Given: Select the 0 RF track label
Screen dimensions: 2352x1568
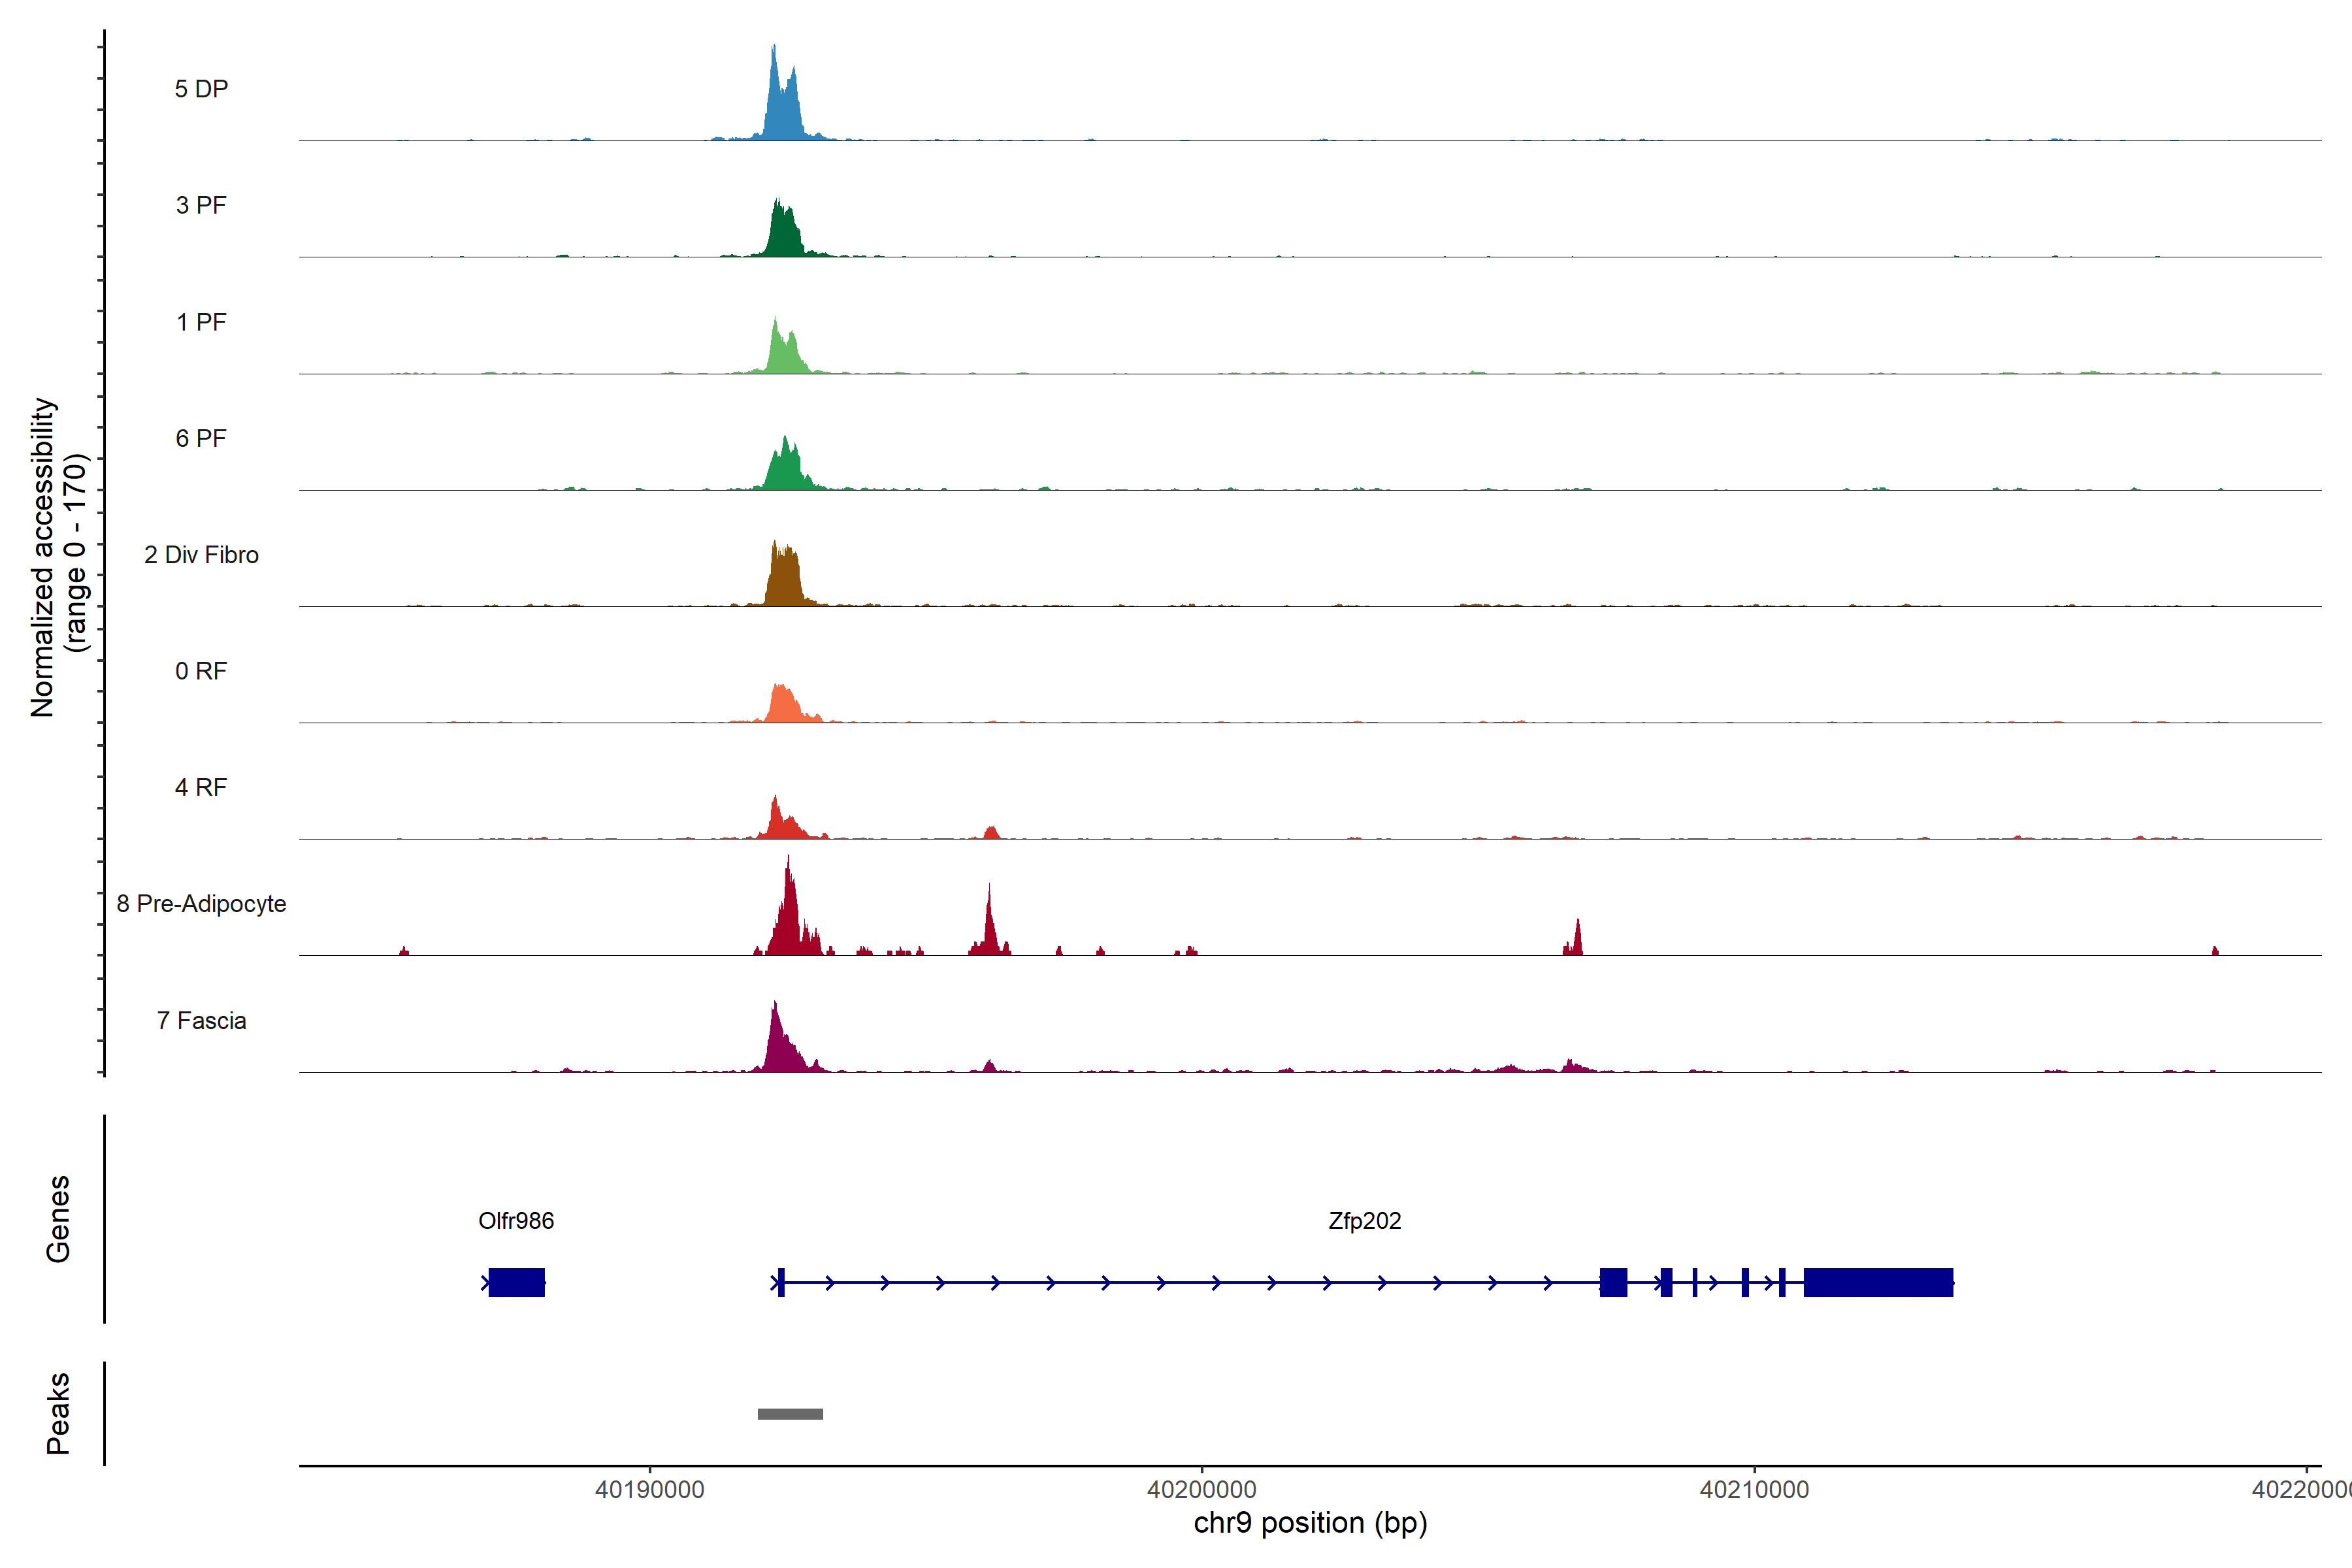Looking at the screenshot, I should (x=201, y=671).
